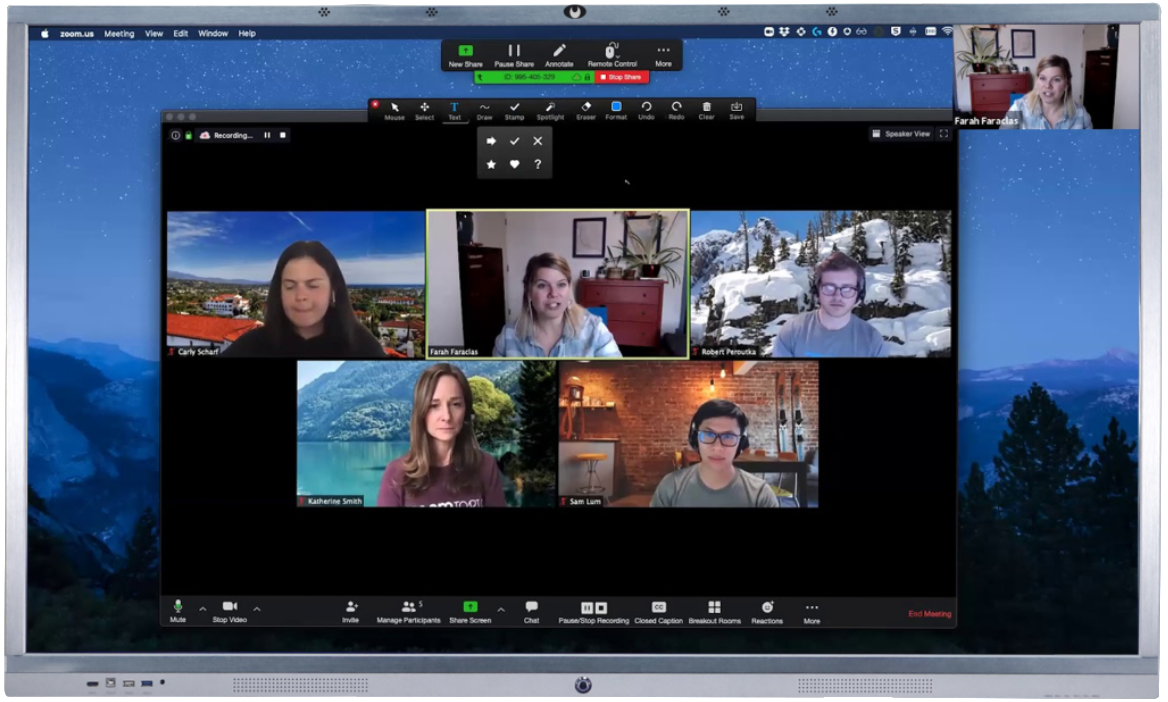This screenshot has height=702, width=1168.
Task: Mute the microphone
Action: (178, 608)
